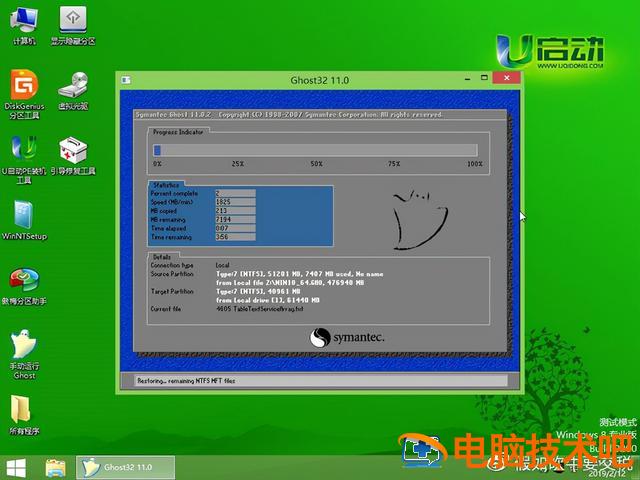This screenshot has width=640, height=480.
Task: Click the Speed (MB/min) value 1825
Action: (236, 202)
